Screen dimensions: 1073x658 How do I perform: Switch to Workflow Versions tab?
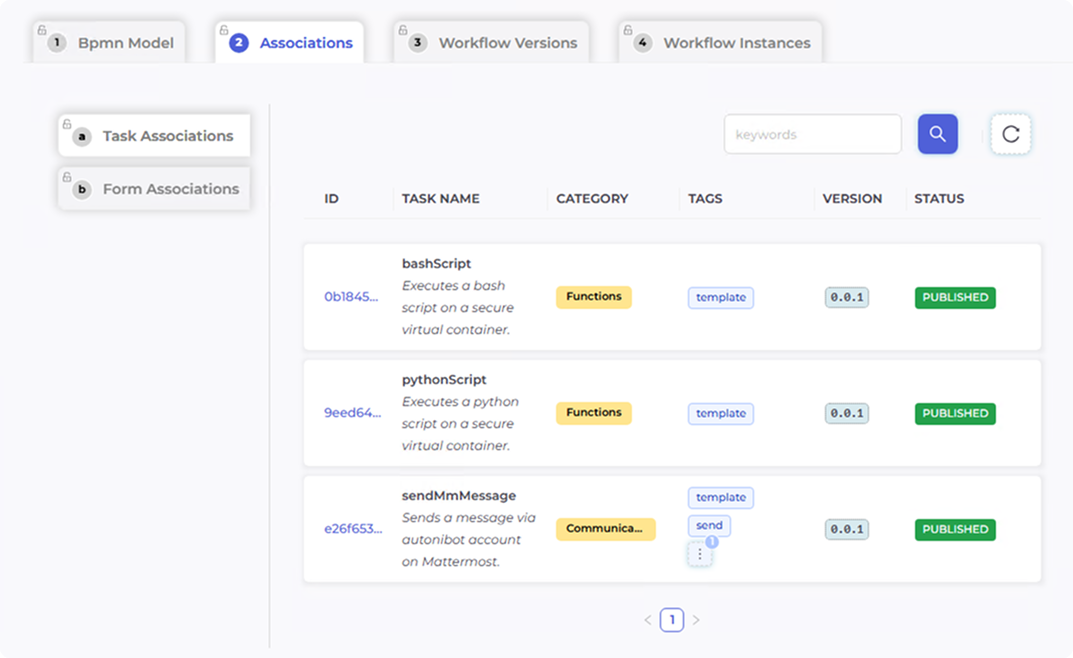pyautogui.click(x=492, y=43)
